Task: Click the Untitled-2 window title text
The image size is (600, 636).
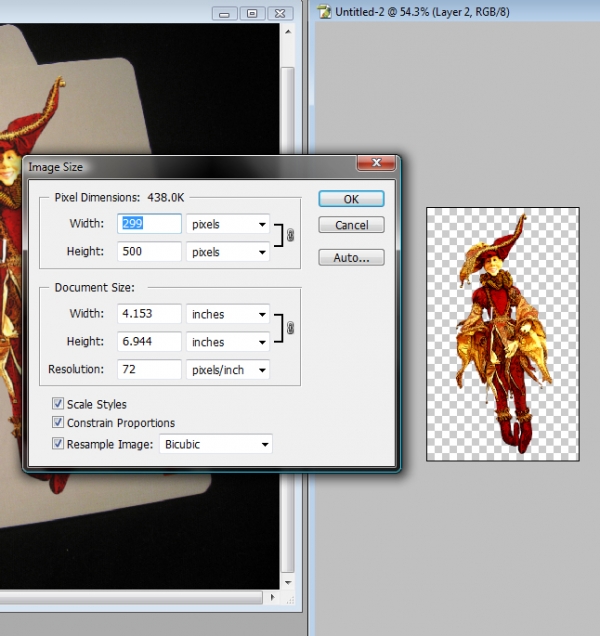Action: (422, 12)
